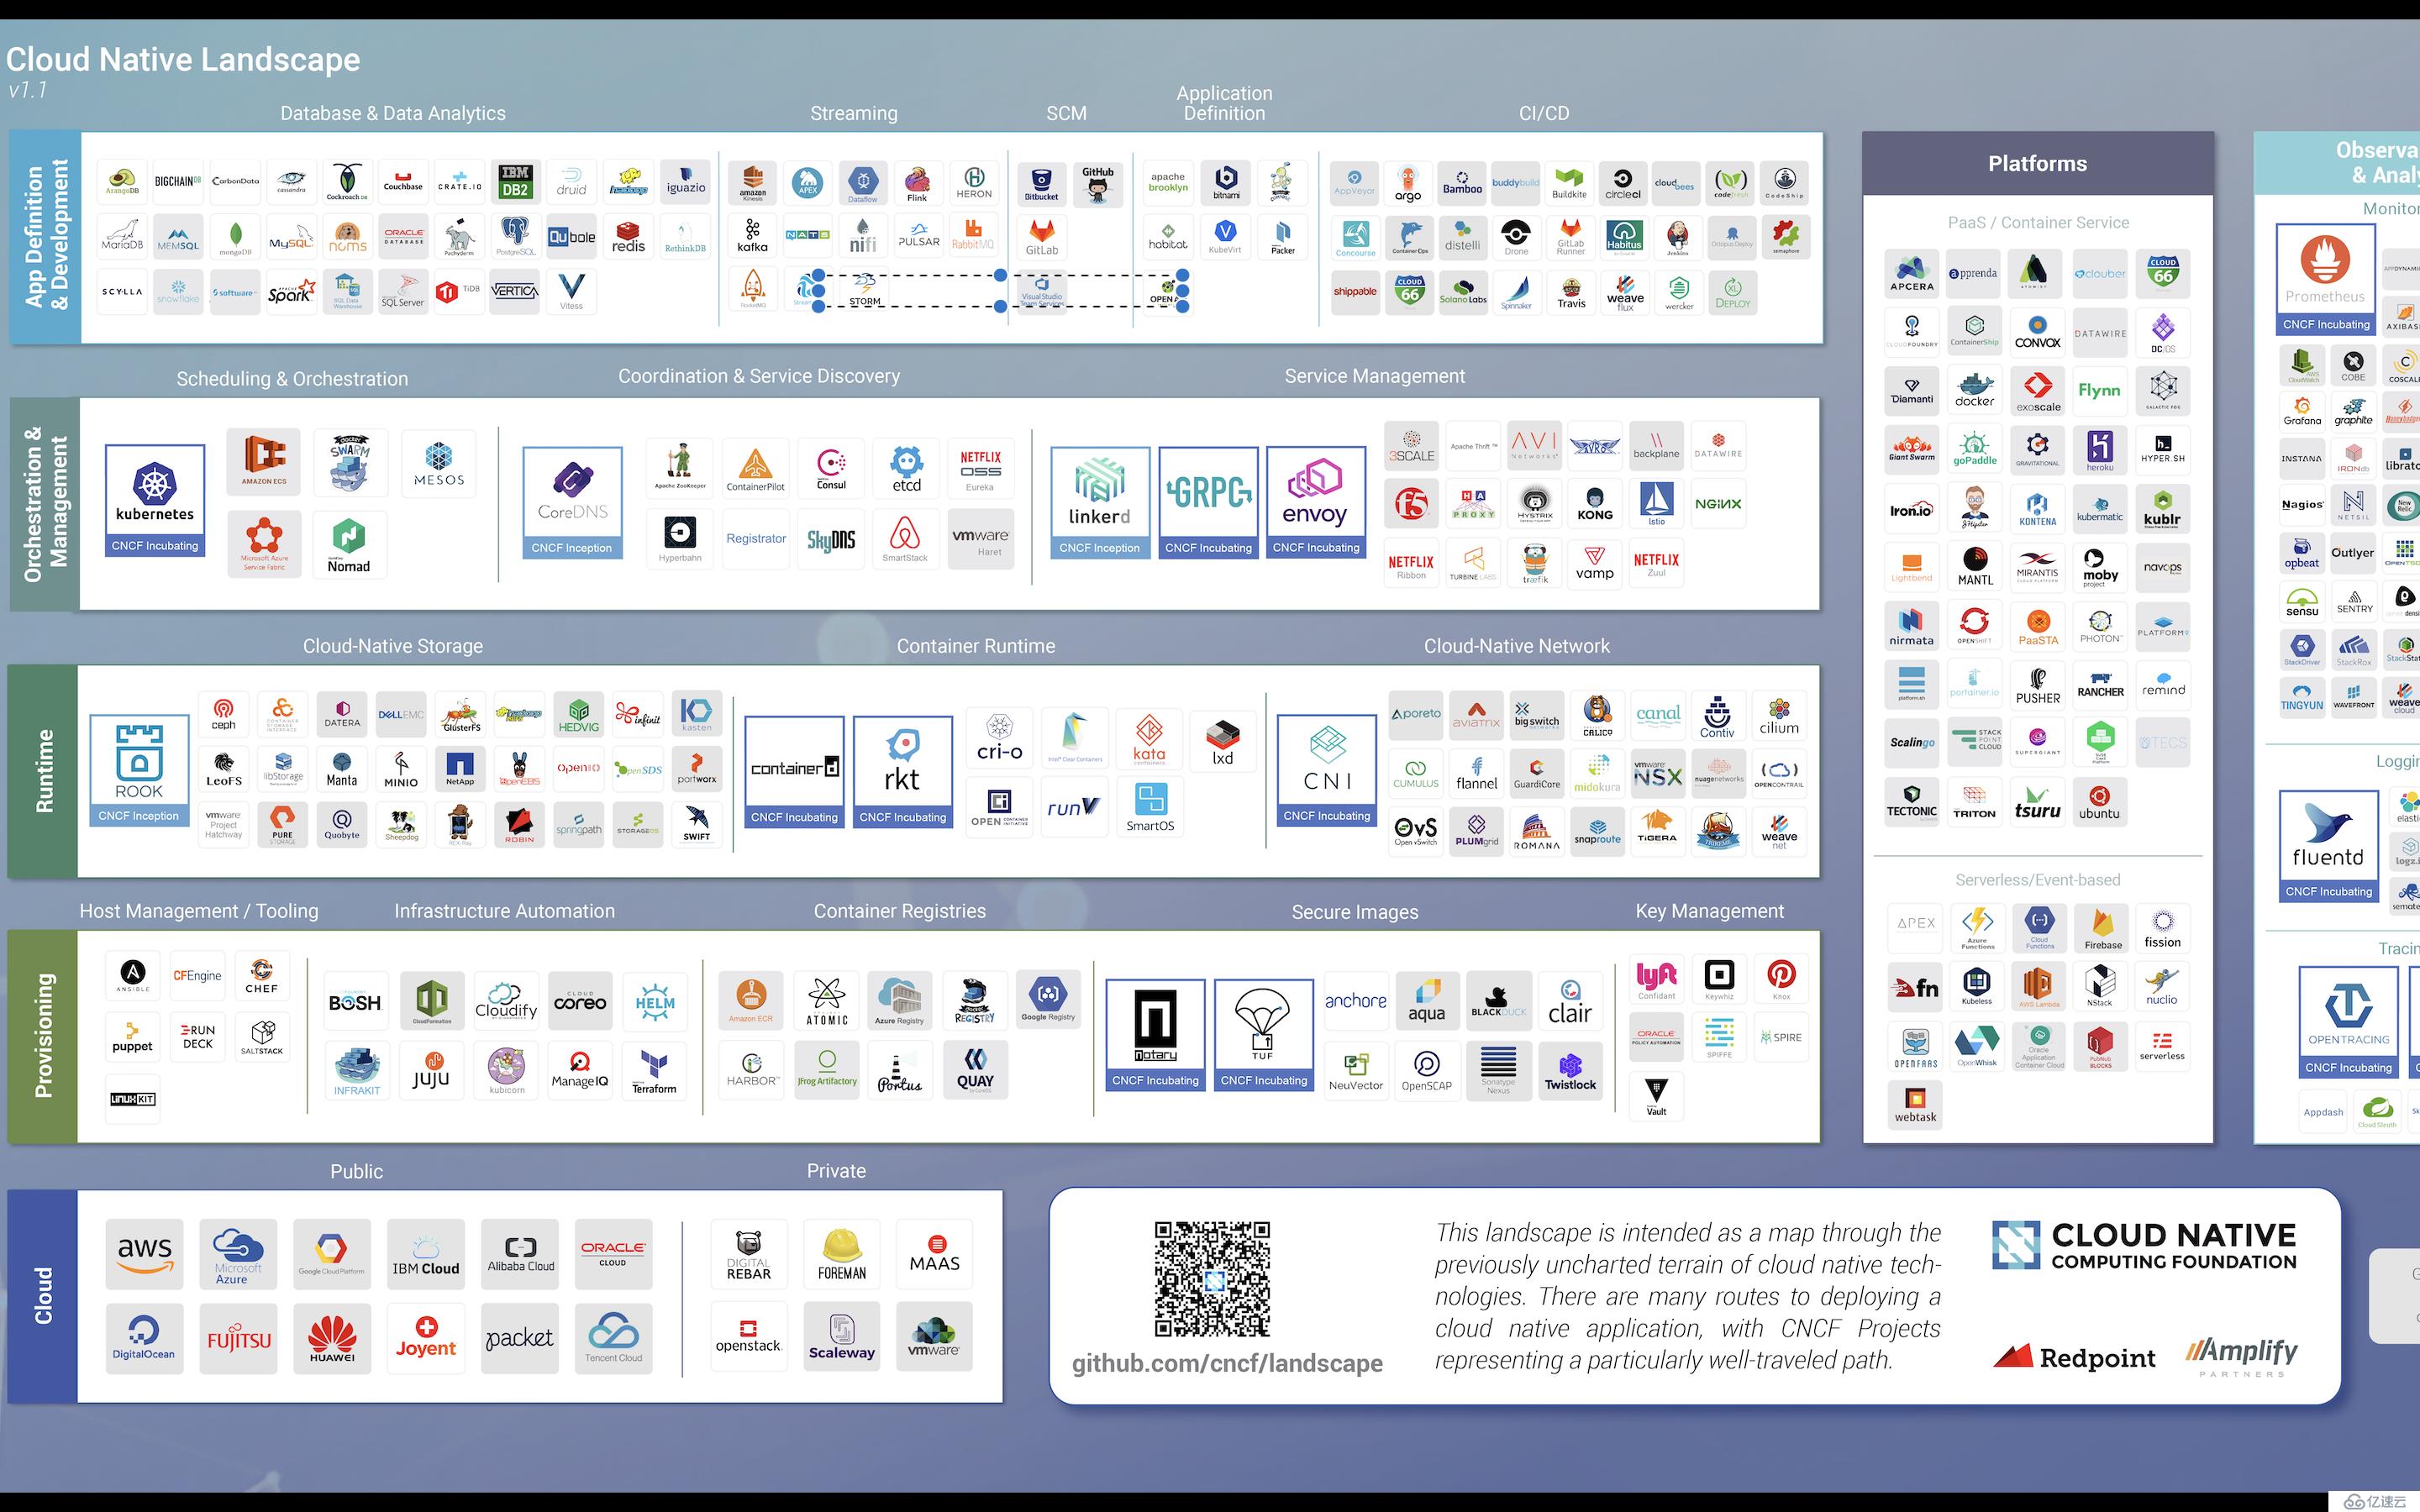Screen dimensions: 2420x1512
Task: Click the clair secure images logo
Action: [1570, 1002]
